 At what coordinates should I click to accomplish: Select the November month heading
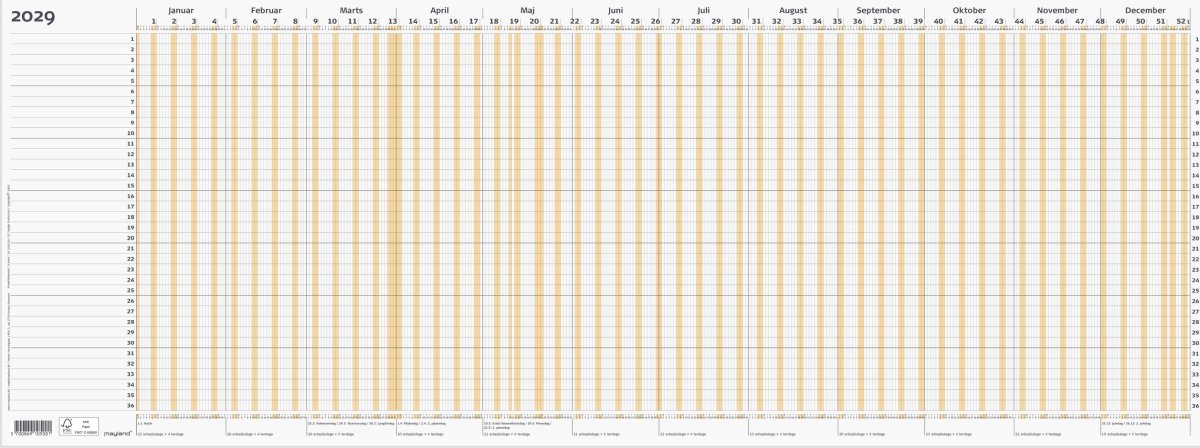tap(1057, 8)
